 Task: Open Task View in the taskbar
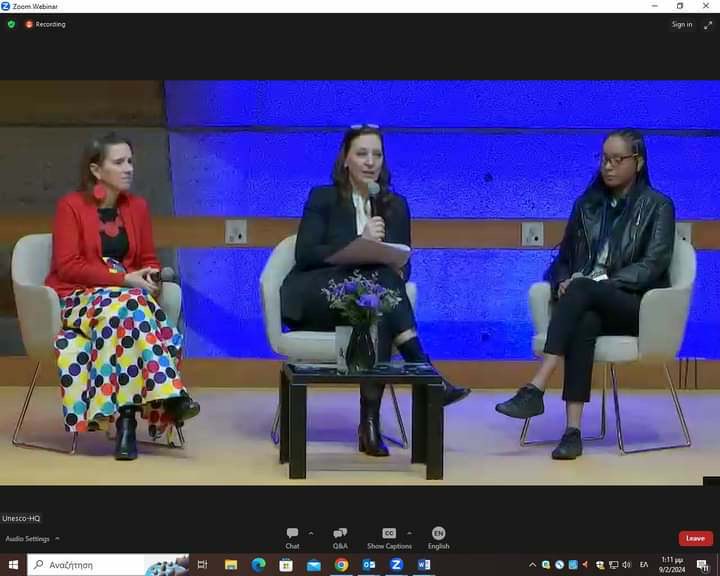[x=204, y=565]
